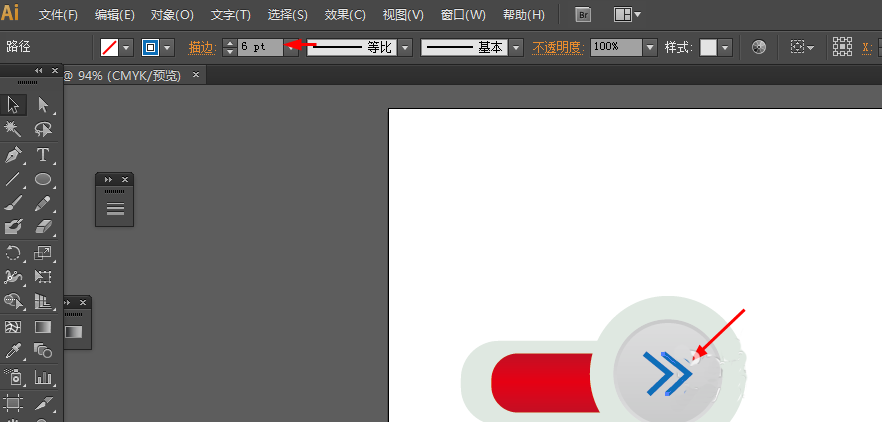
Task: Expand the Gradient floating panel
Action: (68, 303)
